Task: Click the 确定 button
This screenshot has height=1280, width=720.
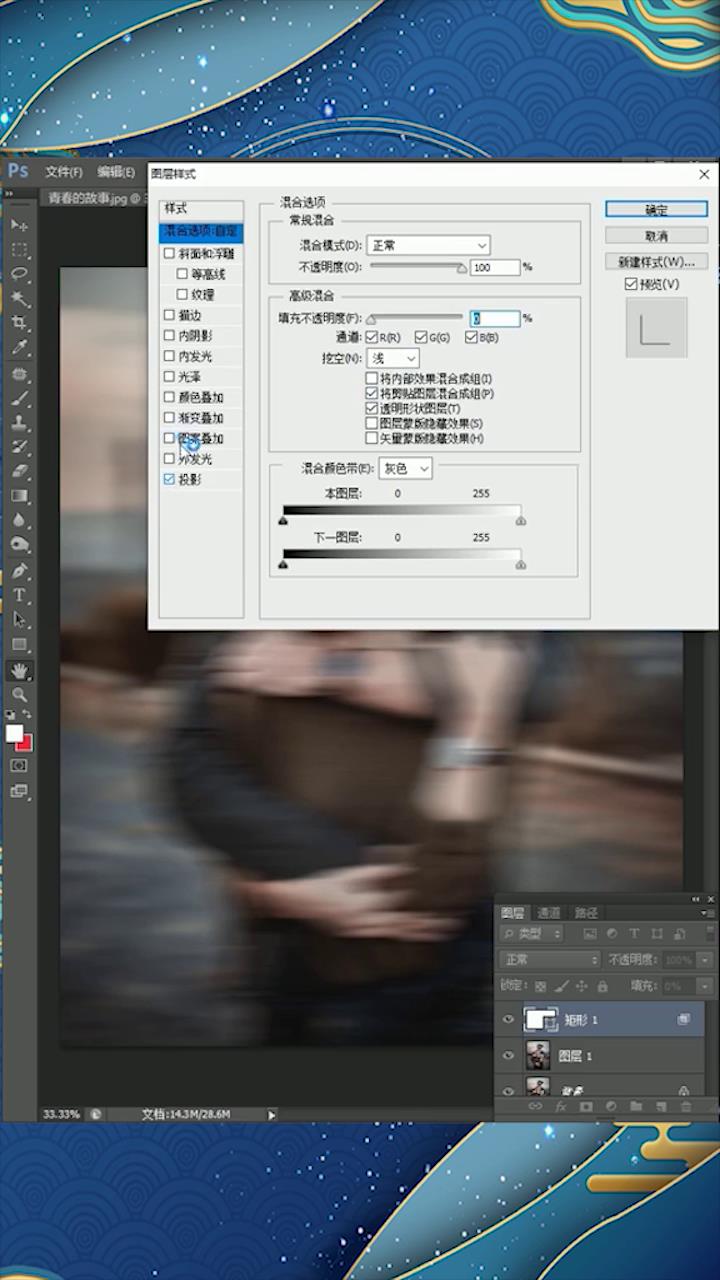Action: [x=656, y=210]
